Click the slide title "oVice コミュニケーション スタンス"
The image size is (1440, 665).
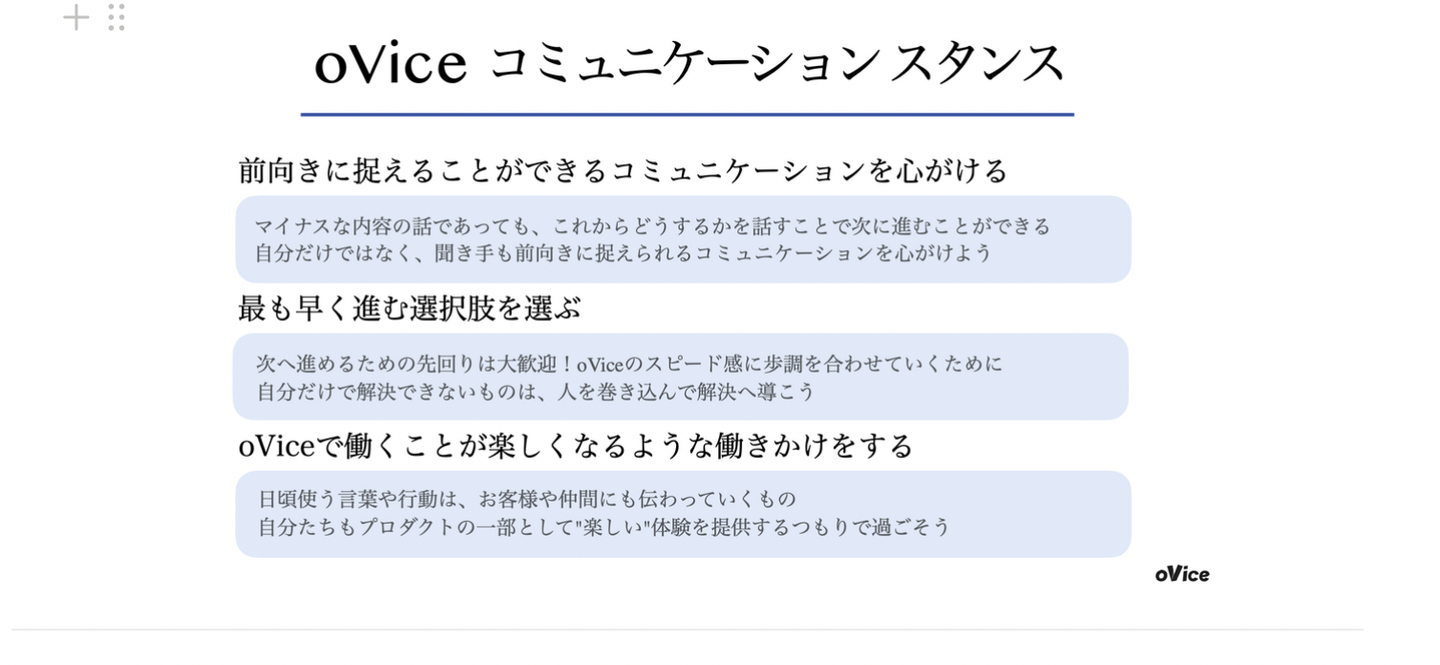point(689,64)
